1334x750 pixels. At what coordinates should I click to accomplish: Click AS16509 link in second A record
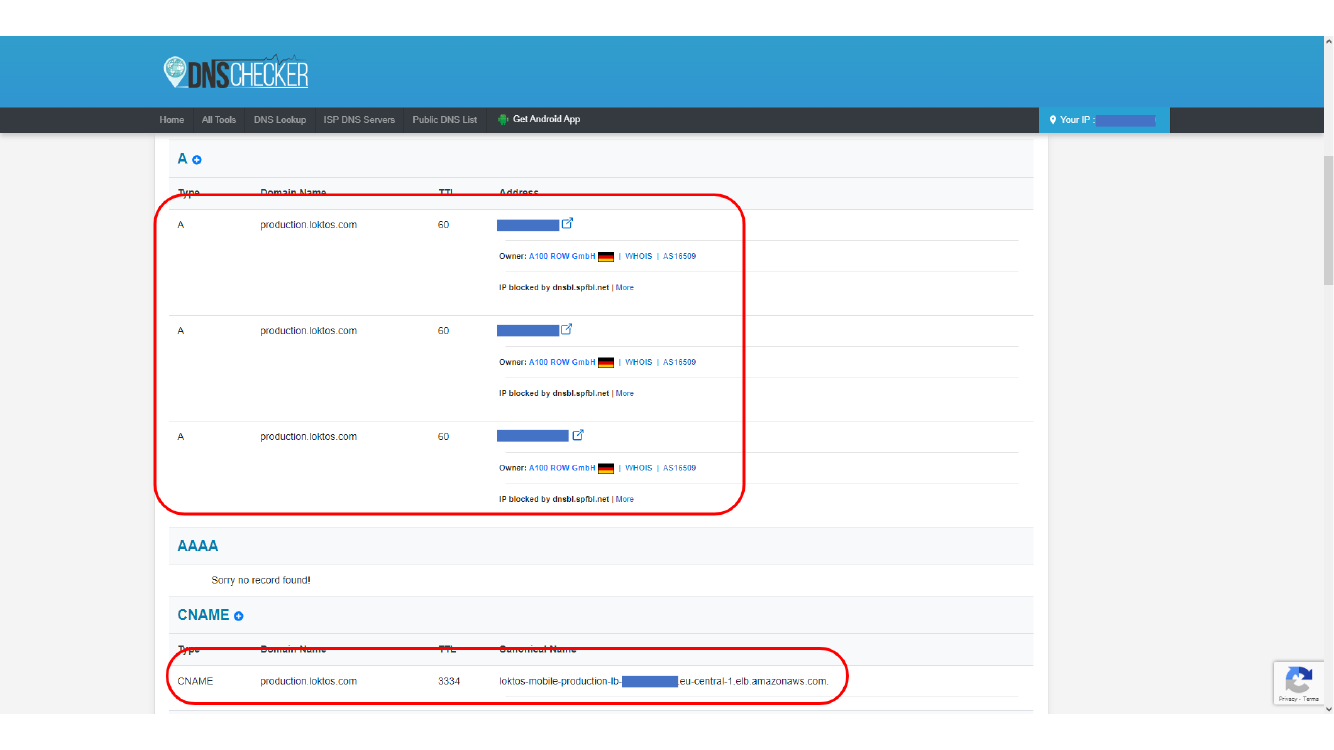point(679,363)
